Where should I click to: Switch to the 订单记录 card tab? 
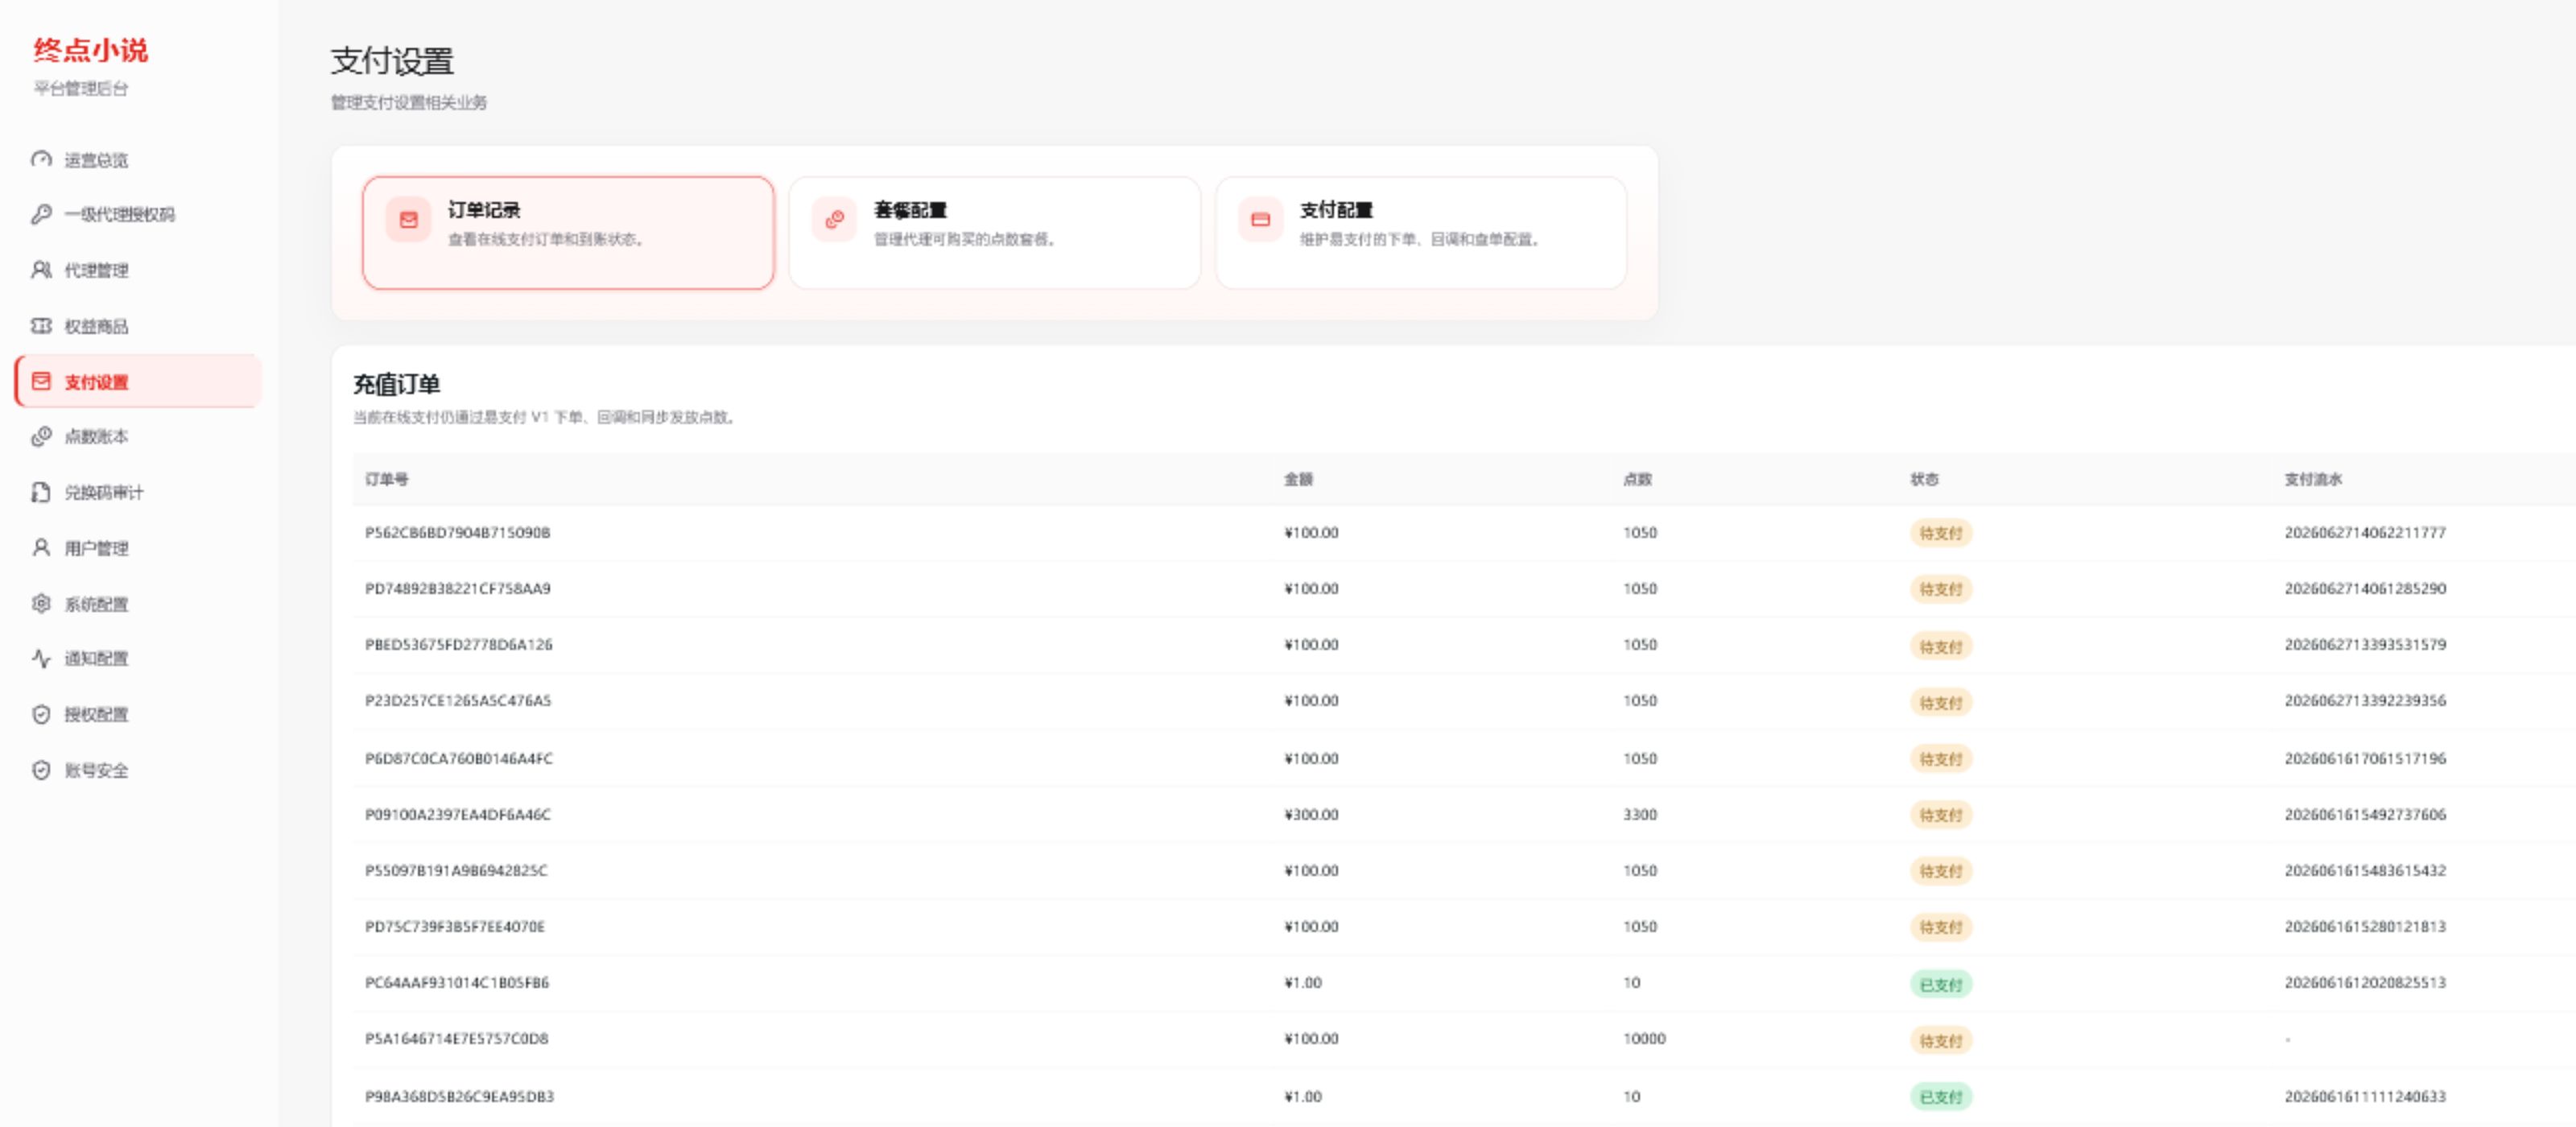pyautogui.click(x=568, y=233)
